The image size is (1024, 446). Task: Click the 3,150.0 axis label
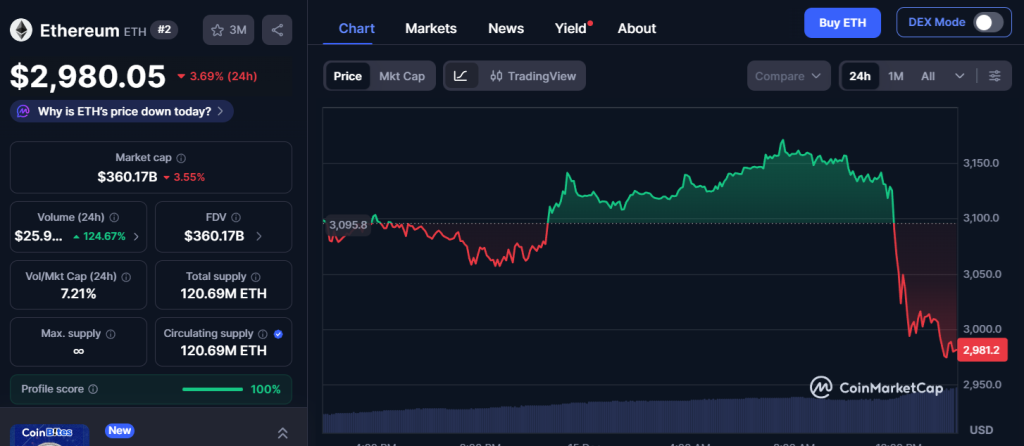(981, 163)
